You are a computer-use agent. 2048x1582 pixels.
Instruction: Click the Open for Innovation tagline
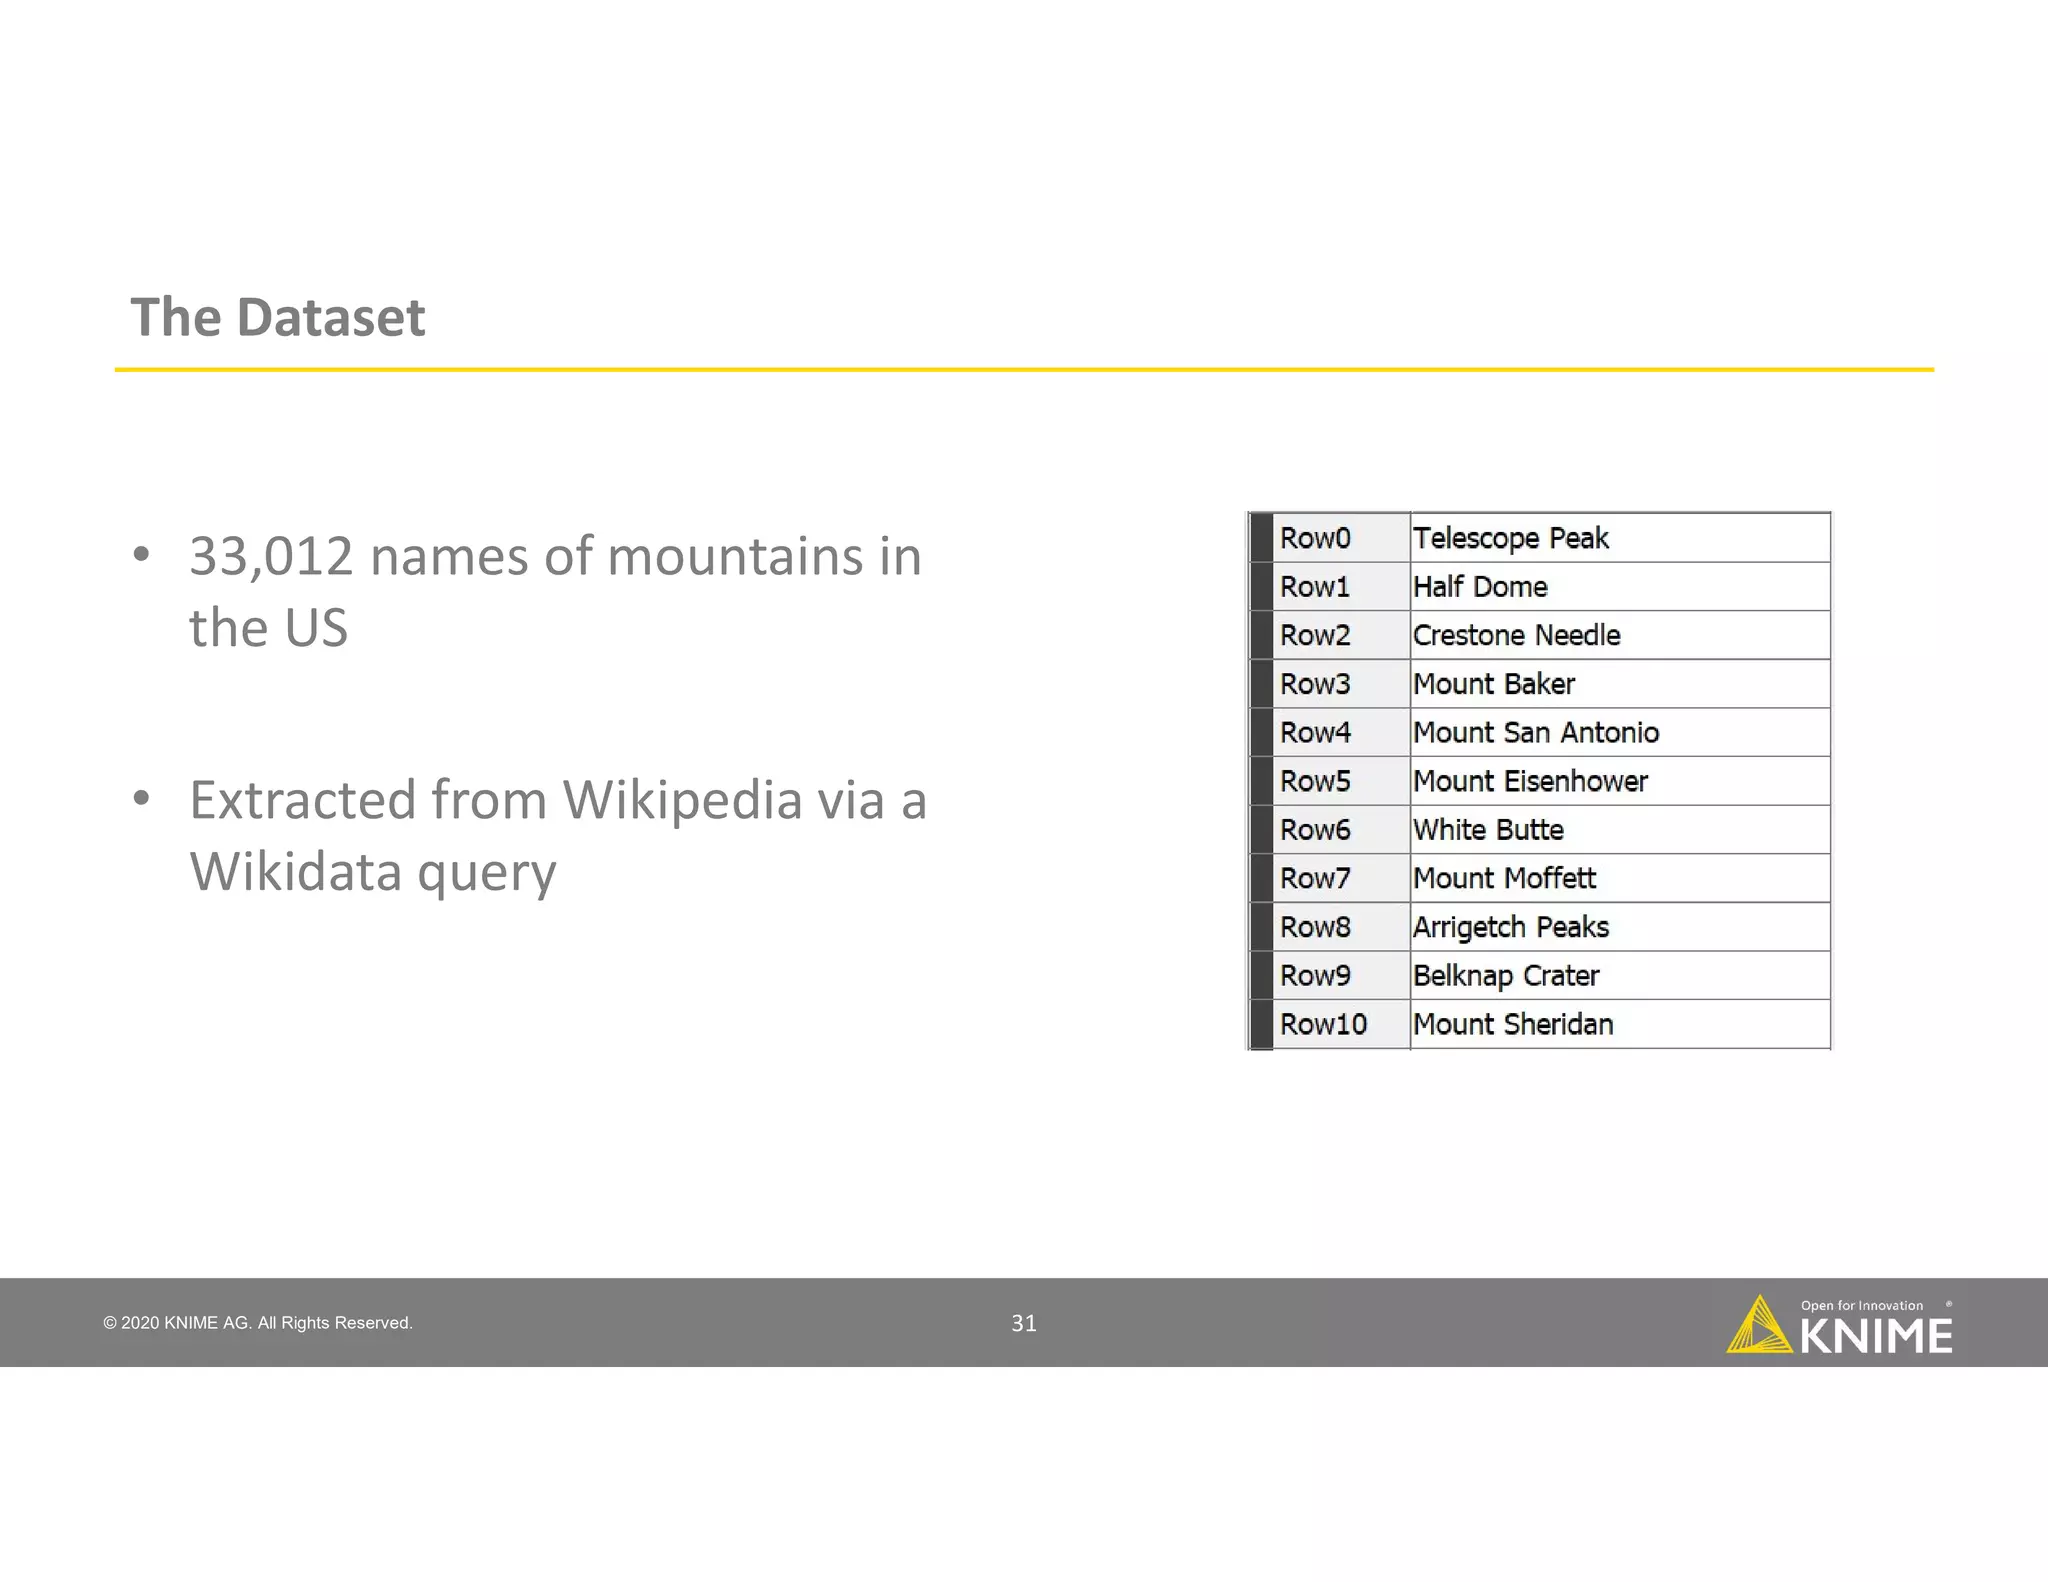tap(1861, 1305)
